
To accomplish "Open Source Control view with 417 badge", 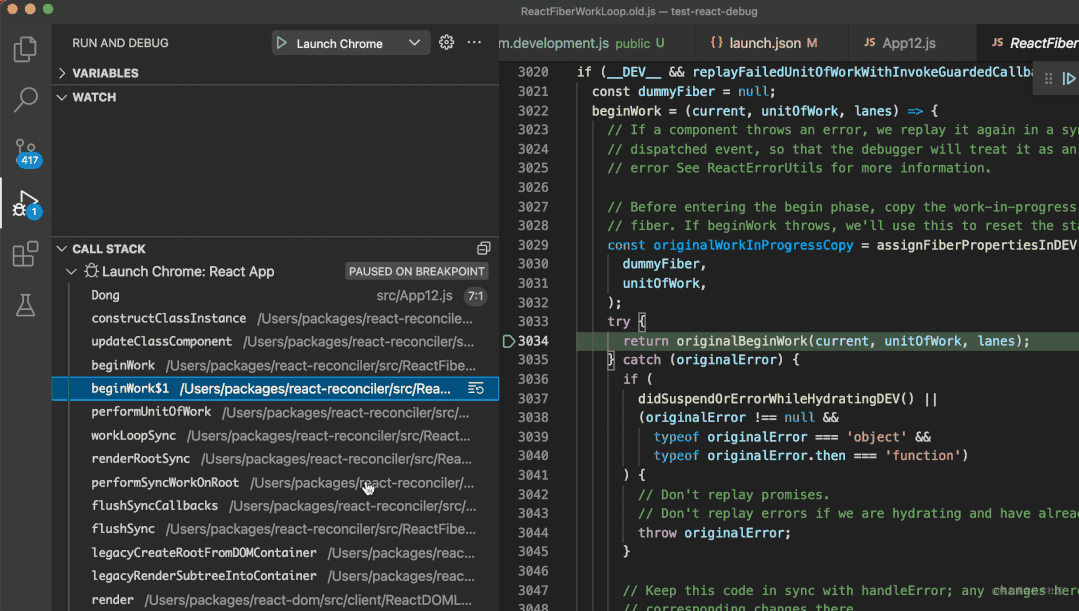I will click(27, 152).
